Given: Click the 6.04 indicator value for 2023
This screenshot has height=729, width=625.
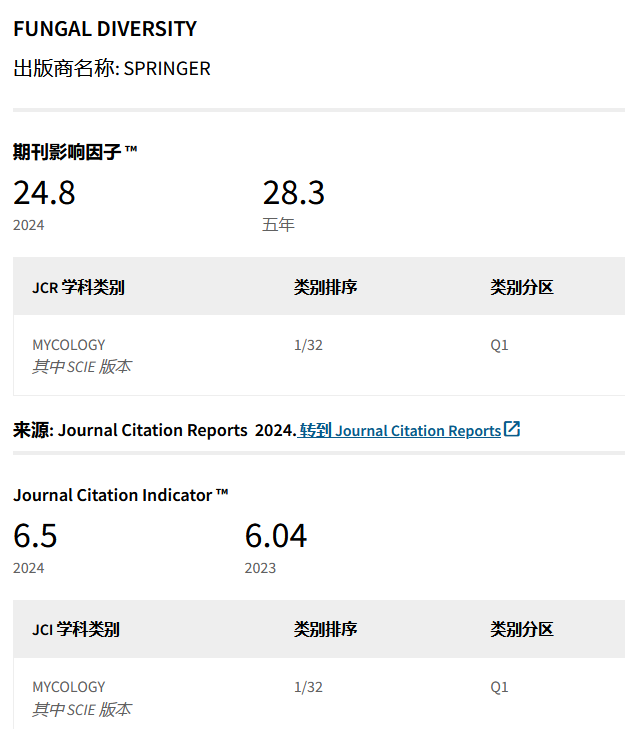Looking at the screenshot, I should (x=275, y=536).
